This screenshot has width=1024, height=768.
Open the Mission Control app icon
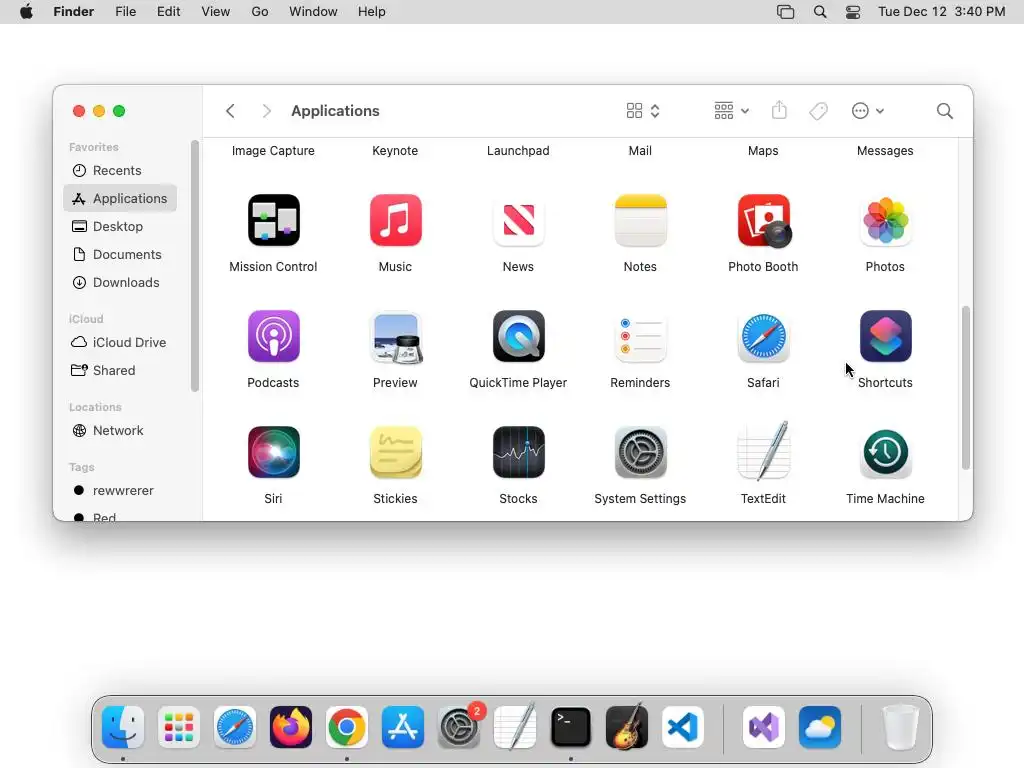[x=274, y=220]
